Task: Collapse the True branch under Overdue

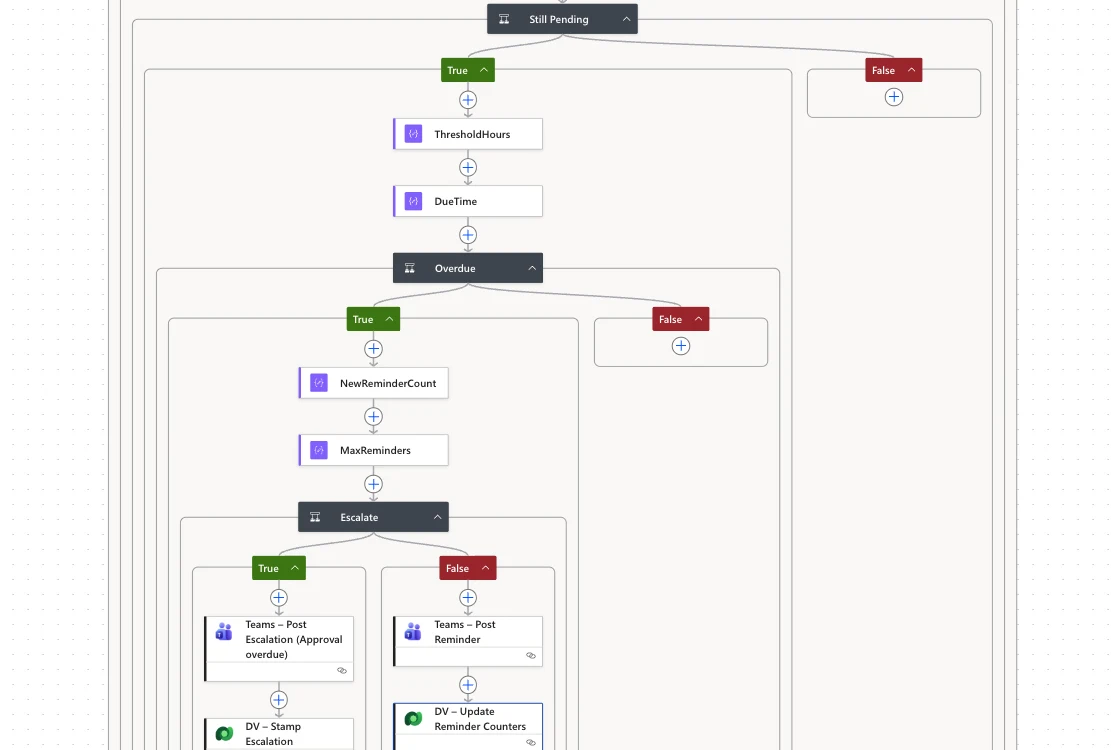Action: click(x=389, y=319)
